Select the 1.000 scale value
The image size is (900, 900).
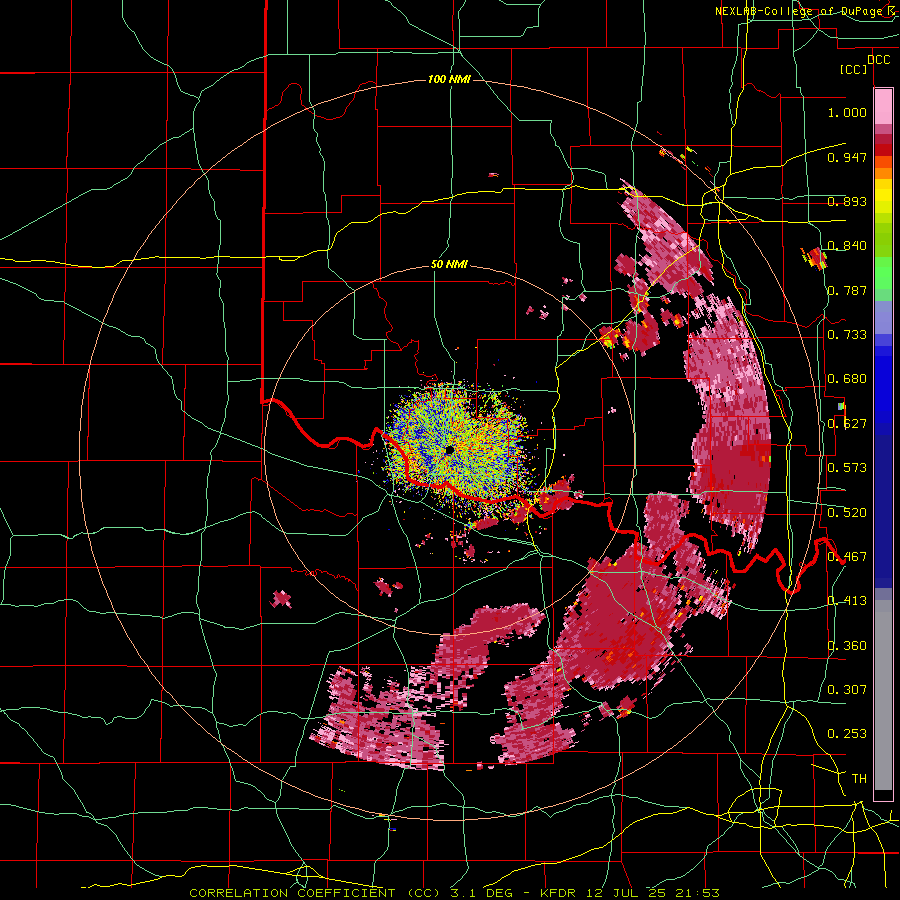[x=847, y=112]
